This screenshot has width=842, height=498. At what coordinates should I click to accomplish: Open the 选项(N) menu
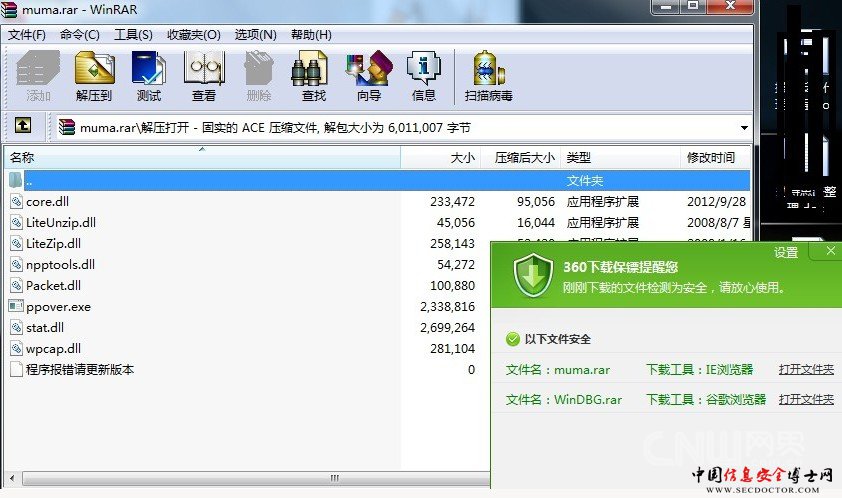[256, 35]
